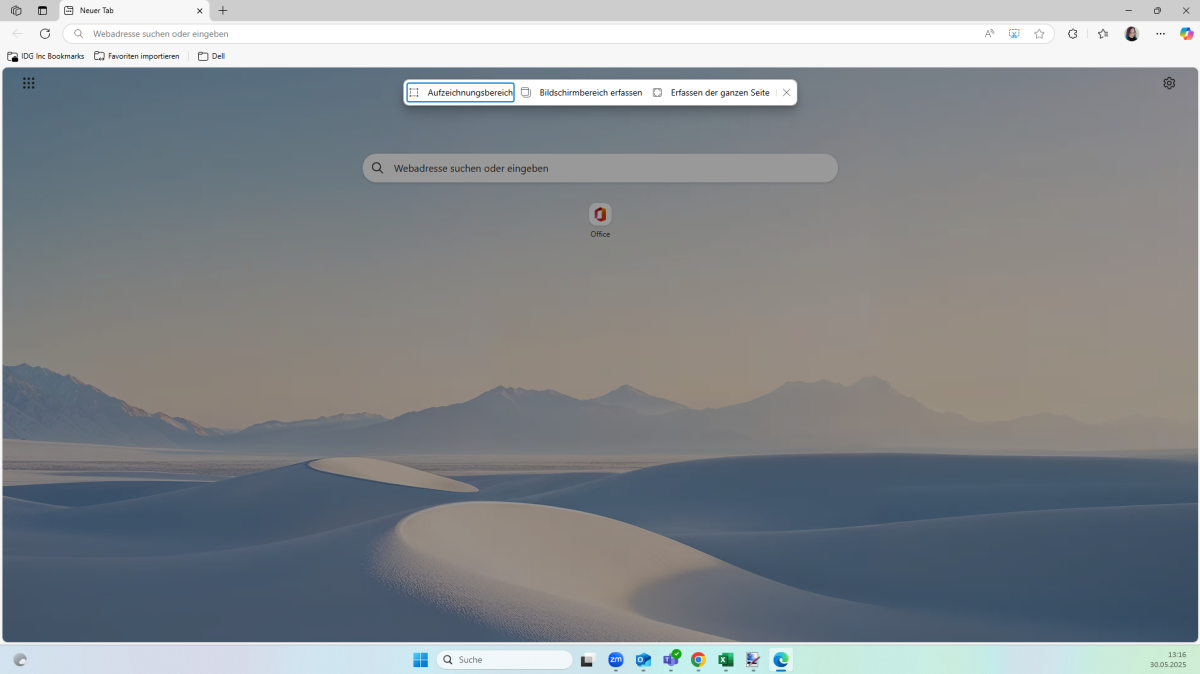Click the Copilot icon in Edge toolbar
This screenshot has width=1200, height=674.
1186,33
